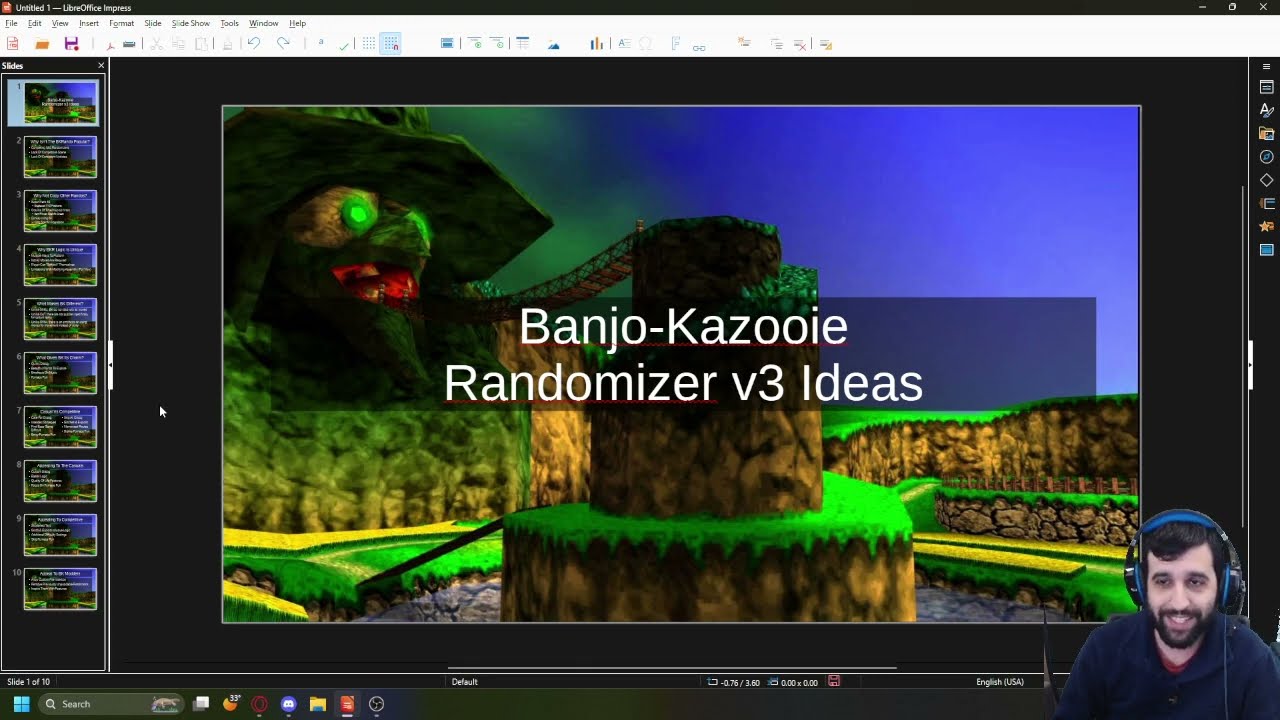Open slide layout icon
The width and height of the screenshot is (1280, 720).
(825, 44)
